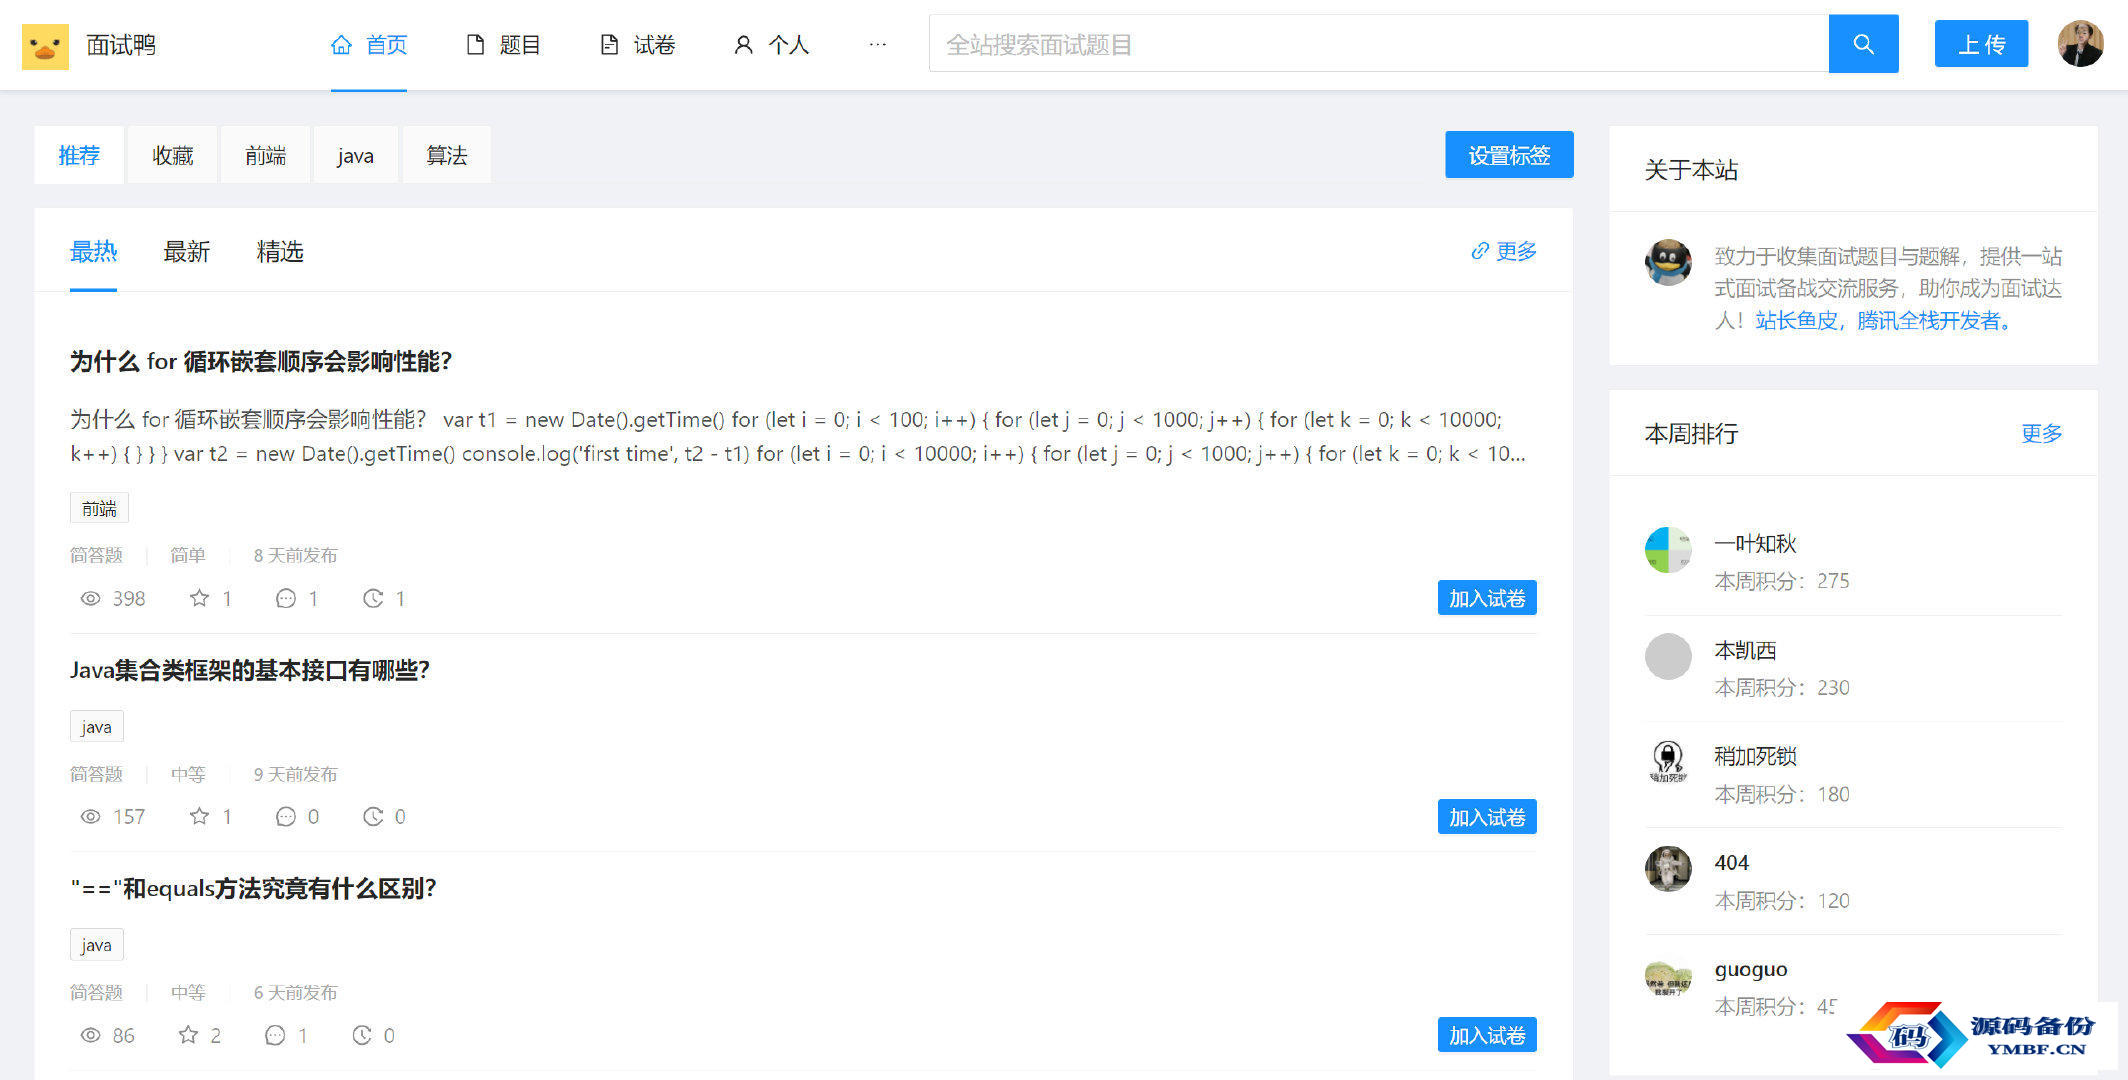Screen dimensions: 2128x1080
Task: Open question "=="和equals方法究竟有什么区别
Action: tap(253, 888)
